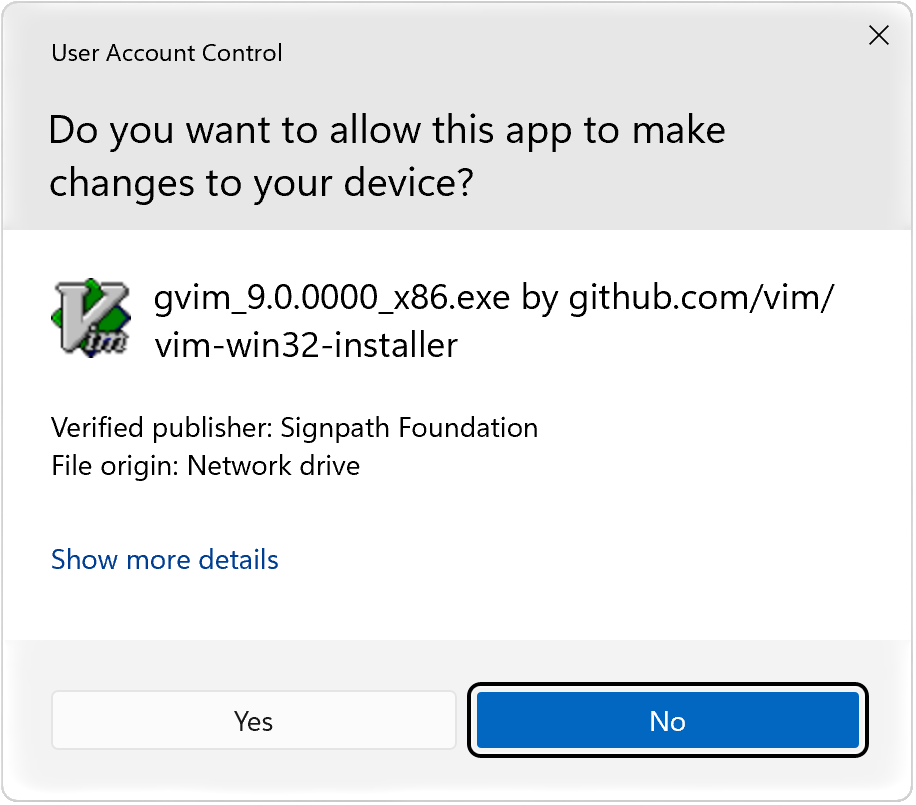
Task: Approve the app with the Yes button
Action: (x=253, y=720)
